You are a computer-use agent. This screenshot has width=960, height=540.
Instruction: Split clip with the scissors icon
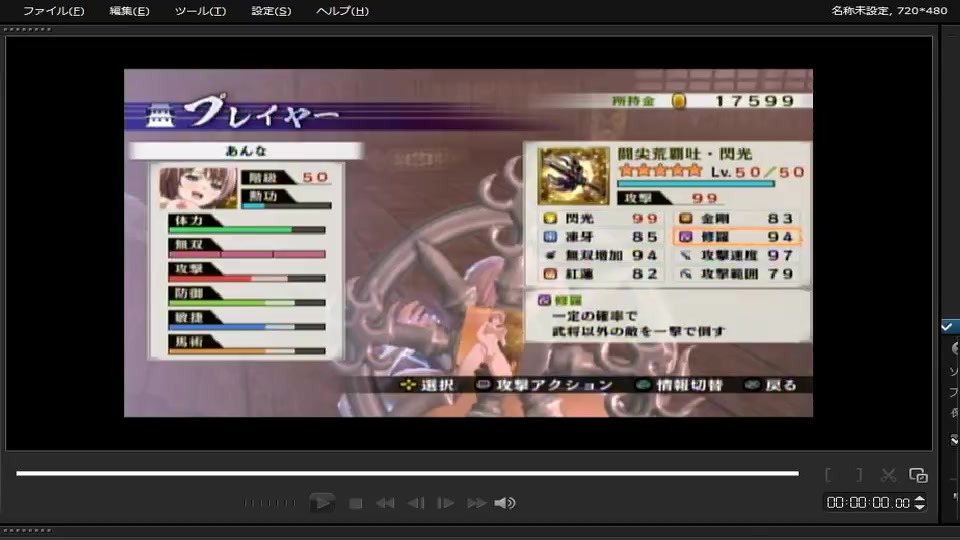(888, 475)
